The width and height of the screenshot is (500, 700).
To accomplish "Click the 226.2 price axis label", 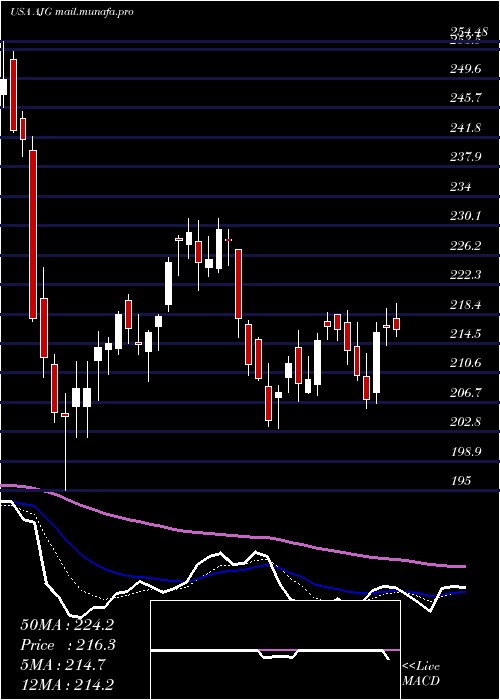I will [467, 246].
